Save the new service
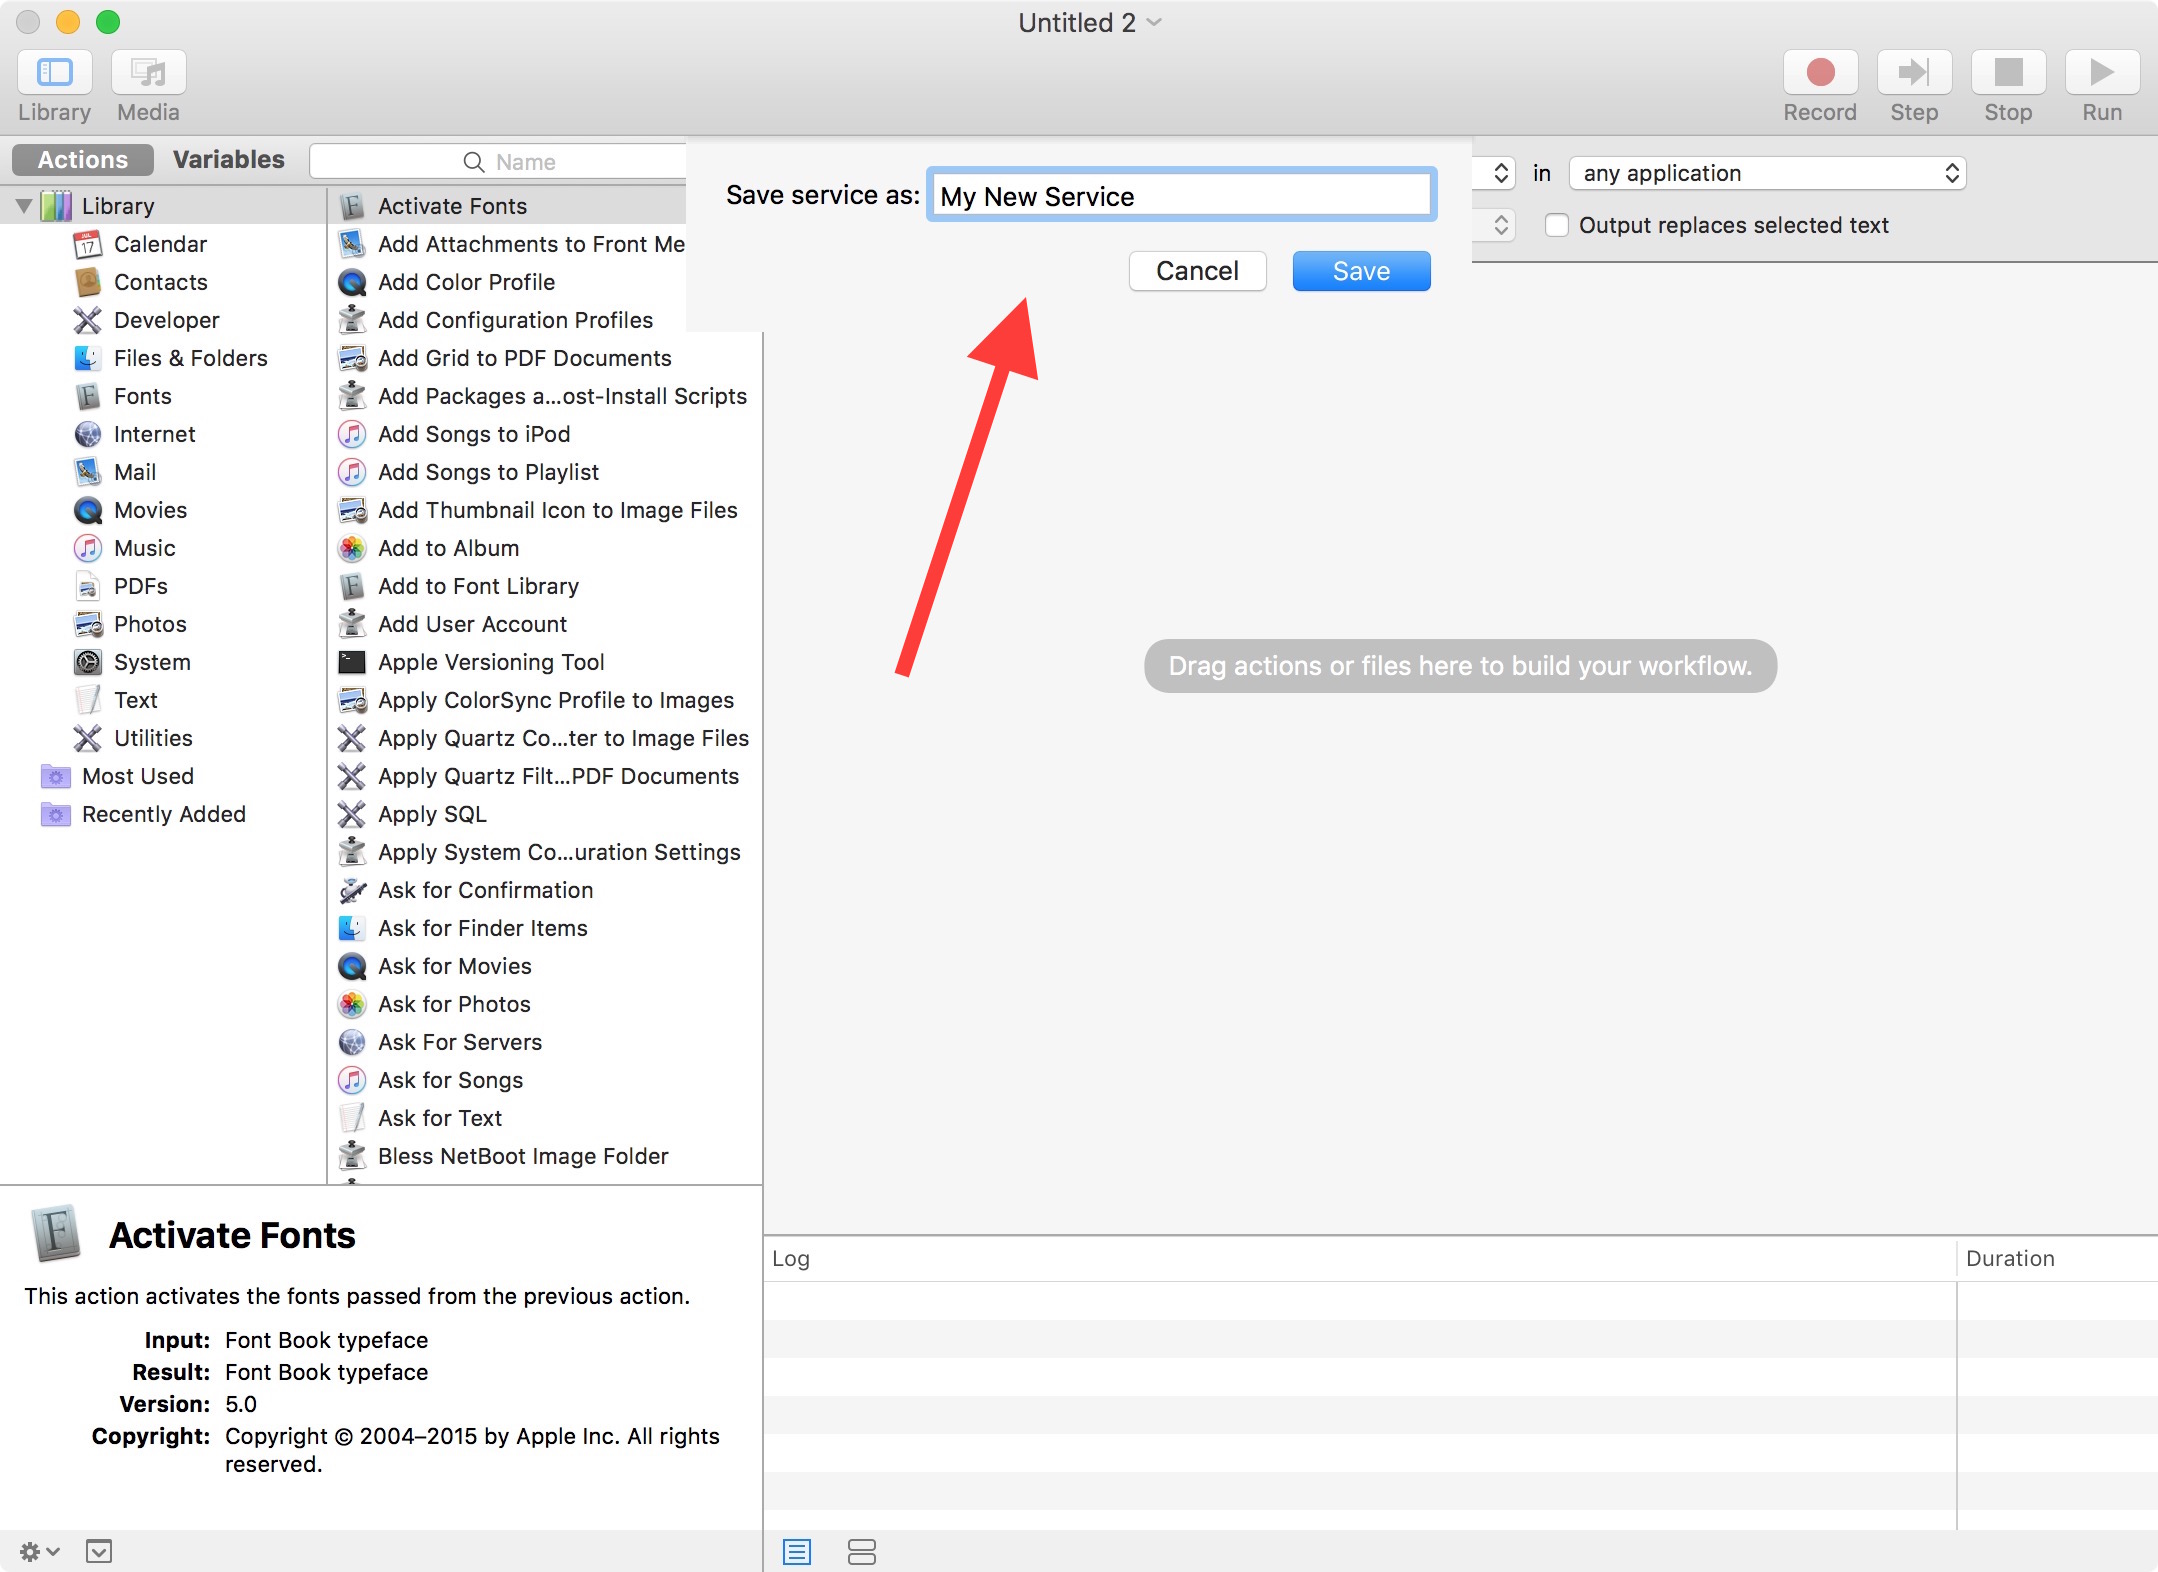This screenshot has height=1572, width=2158. point(1360,270)
